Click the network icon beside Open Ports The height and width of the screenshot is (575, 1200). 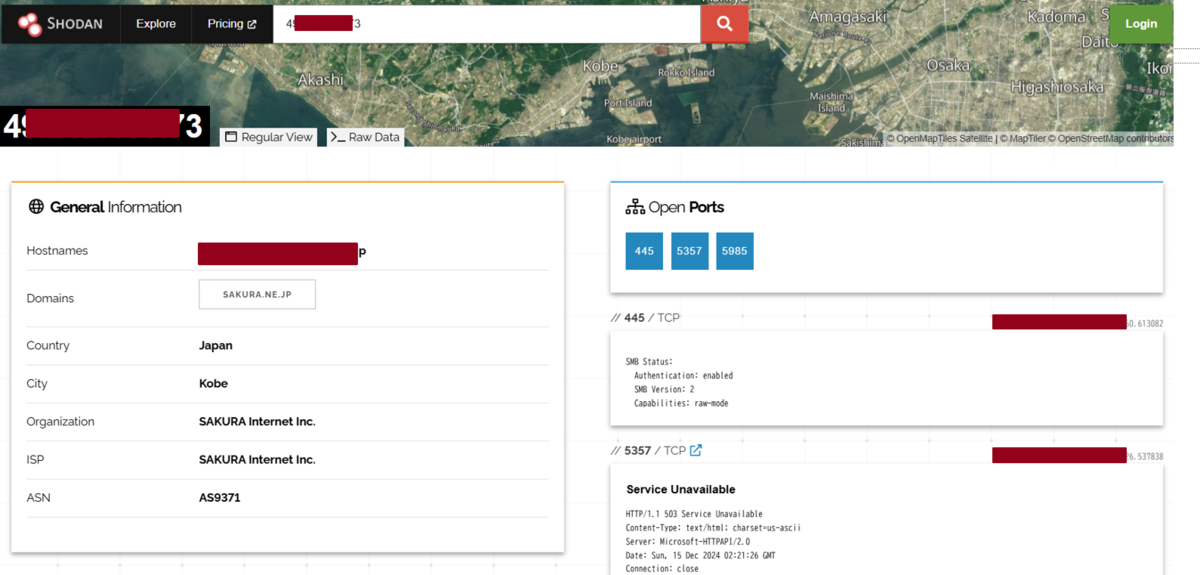click(635, 207)
